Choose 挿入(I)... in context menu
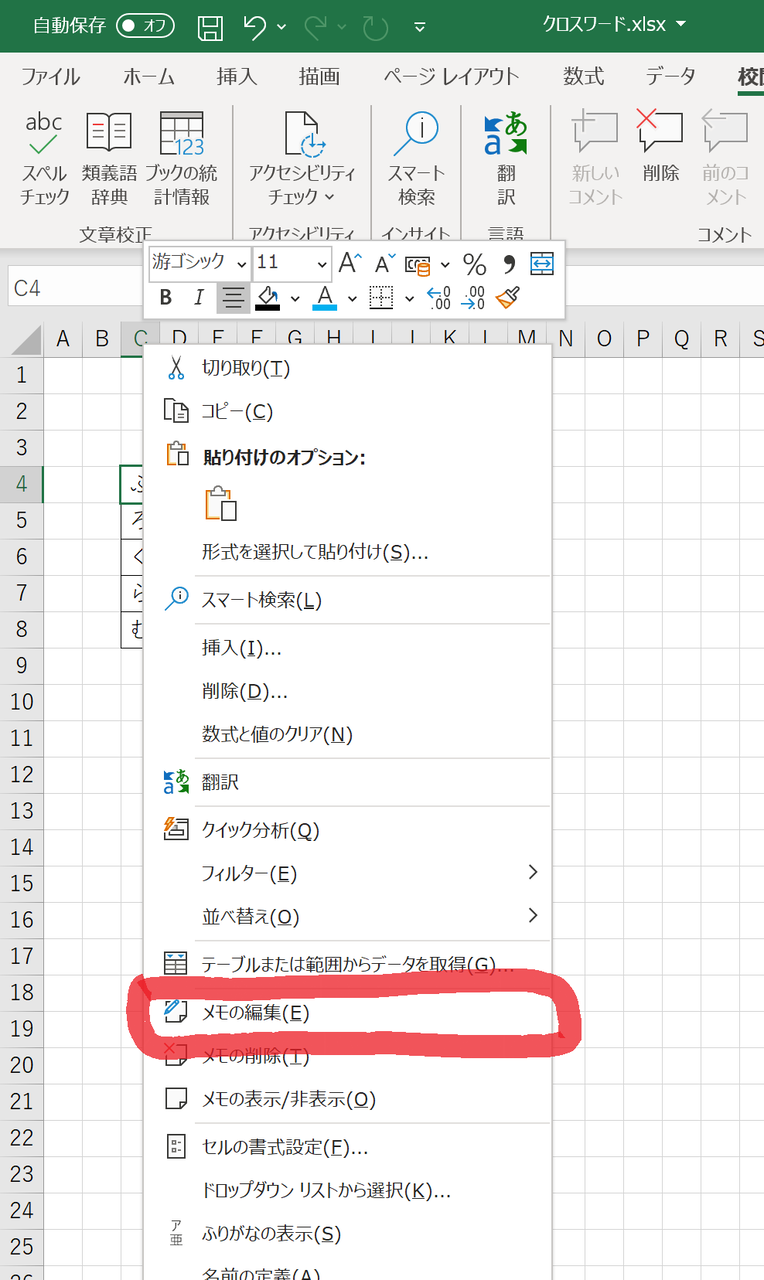This screenshot has height=1280, width=764. (x=348, y=648)
